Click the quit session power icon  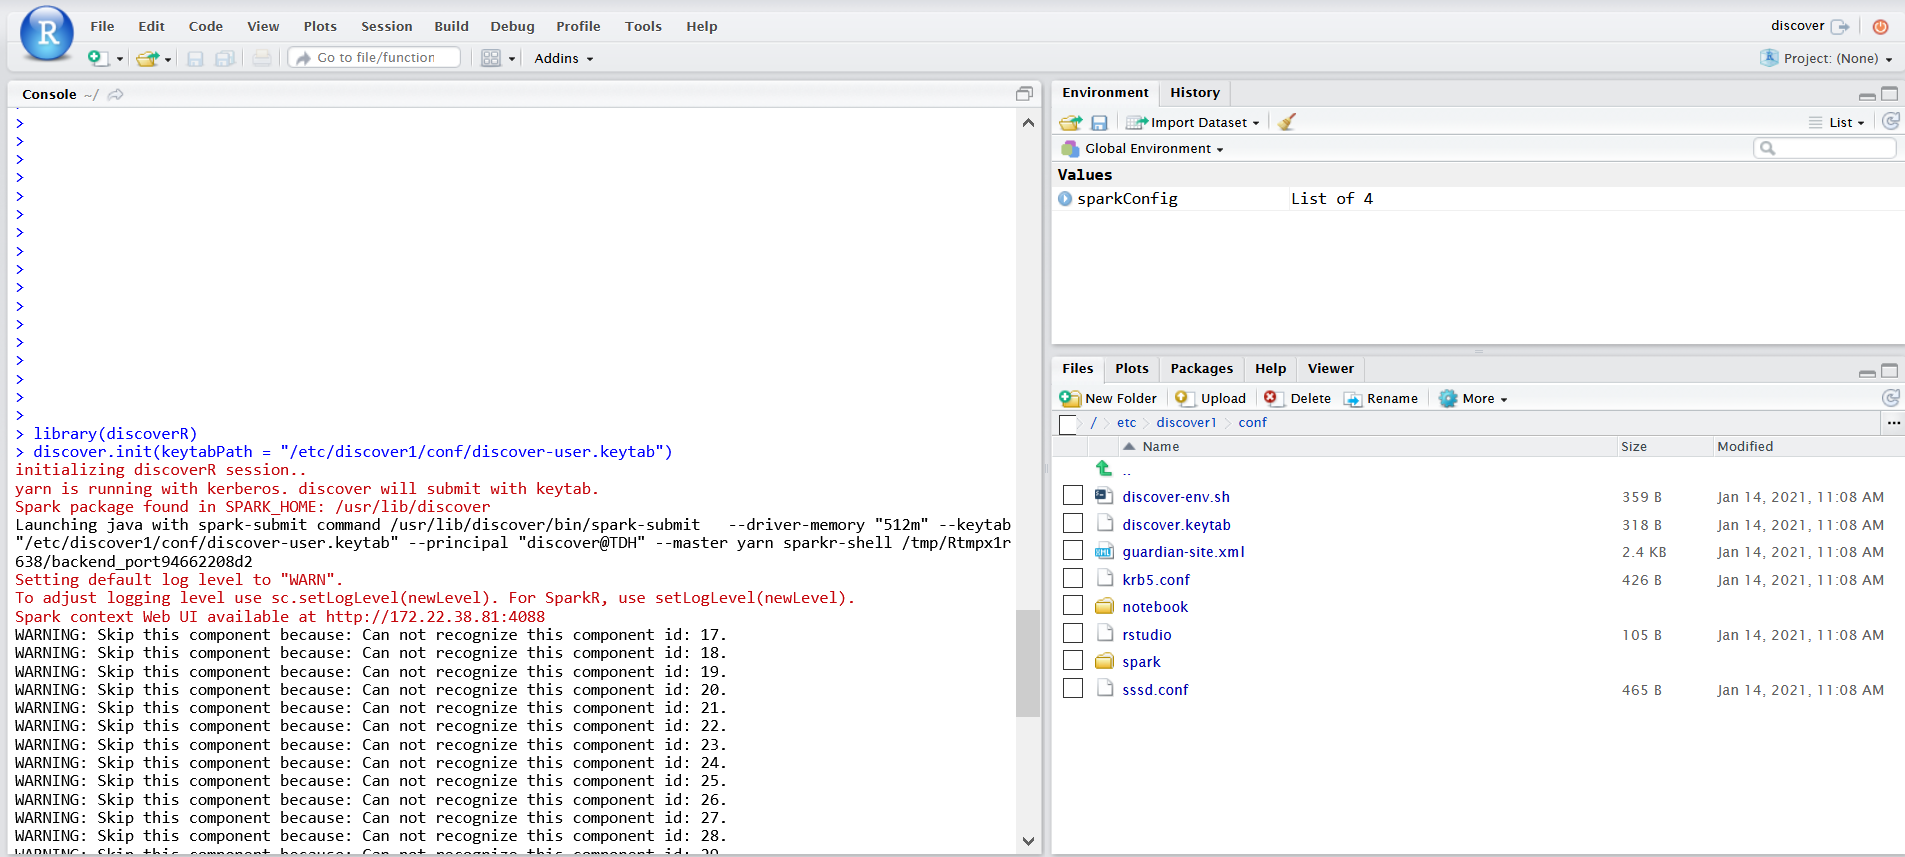point(1880,27)
